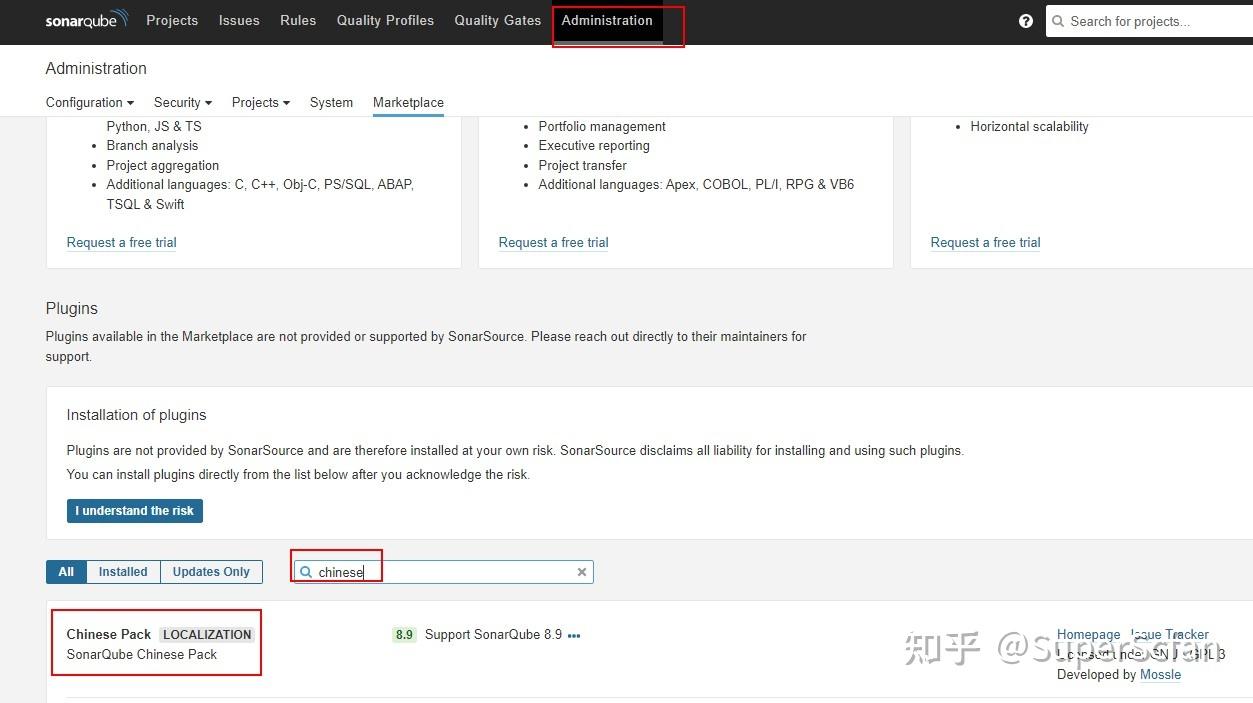The width and height of the screenshot is (1253, 703).
Task: Select the Updates Only filter
Action: point(211,572)
